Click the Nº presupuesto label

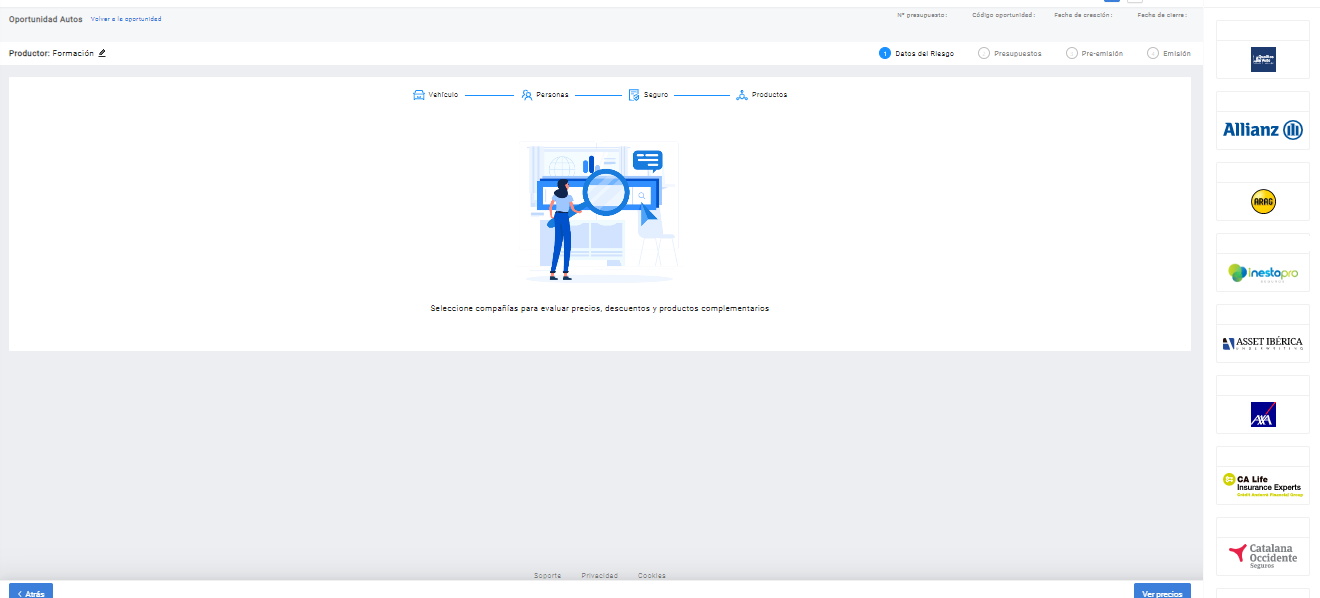coord(922,15)
